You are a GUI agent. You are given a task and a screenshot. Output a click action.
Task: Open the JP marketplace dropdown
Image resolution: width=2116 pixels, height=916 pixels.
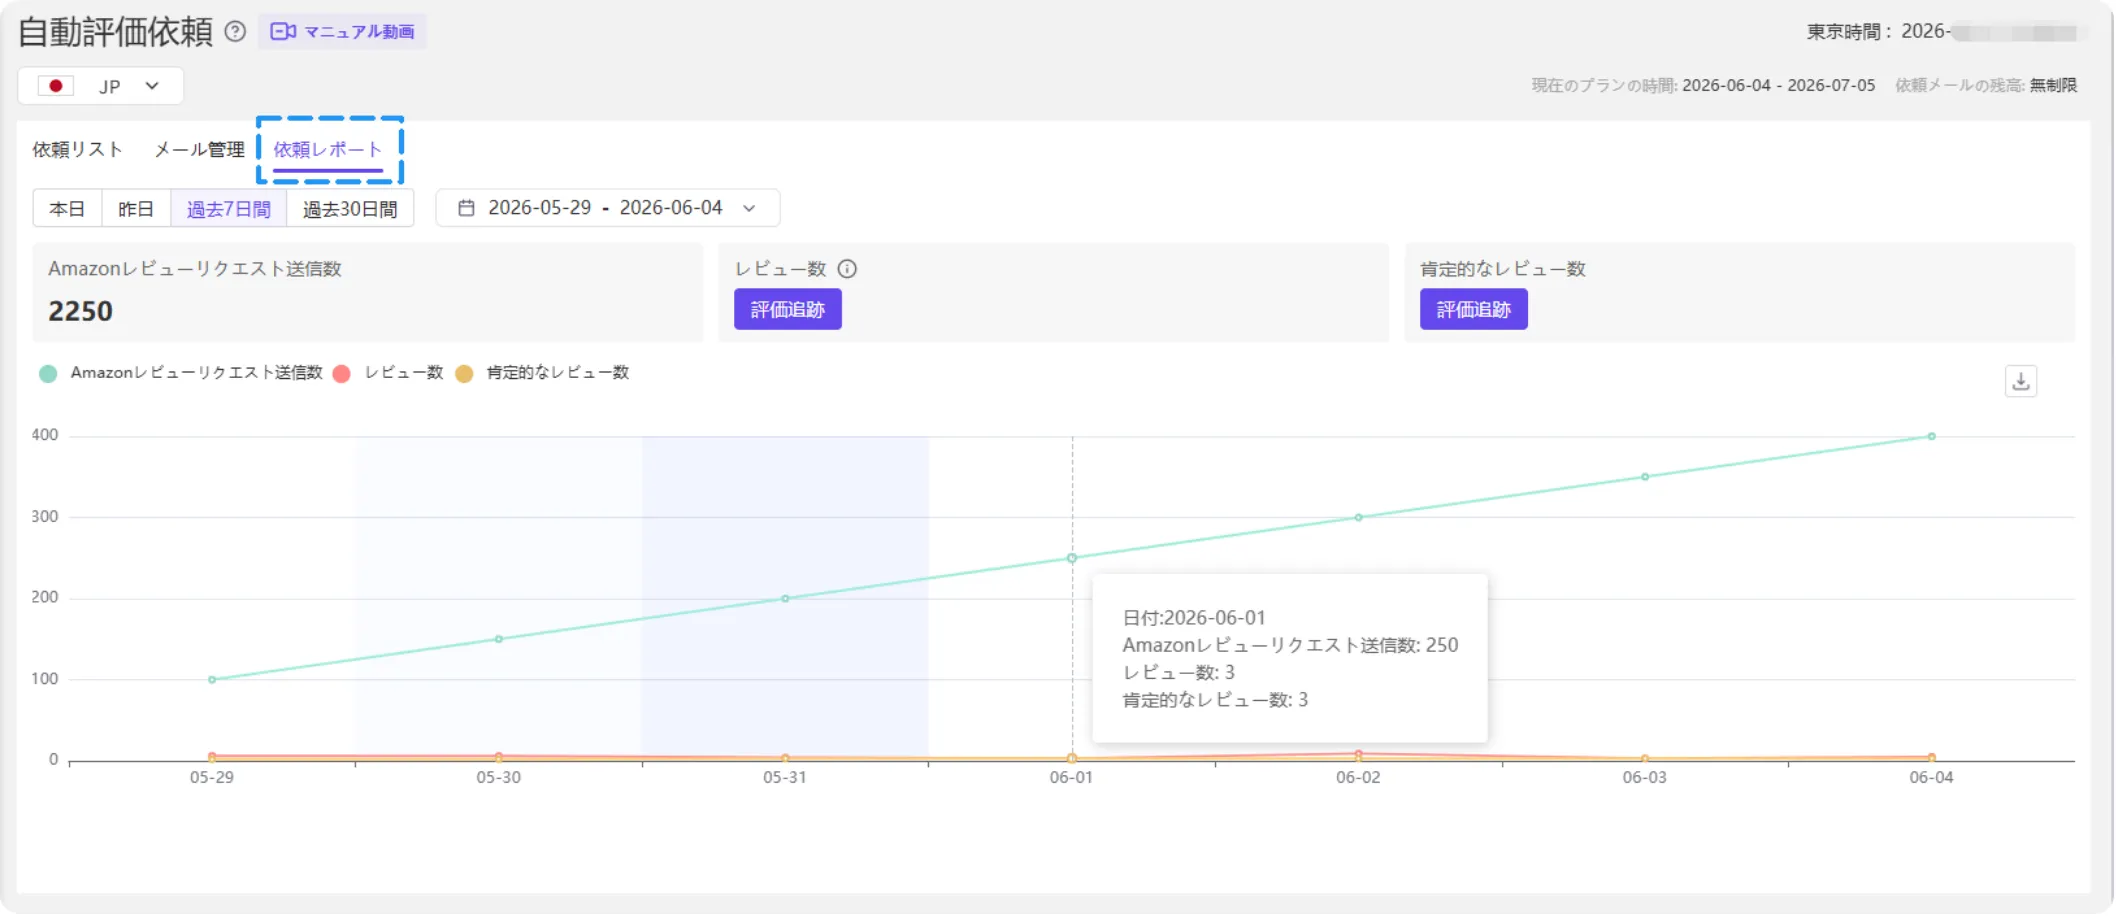(100, 86)
